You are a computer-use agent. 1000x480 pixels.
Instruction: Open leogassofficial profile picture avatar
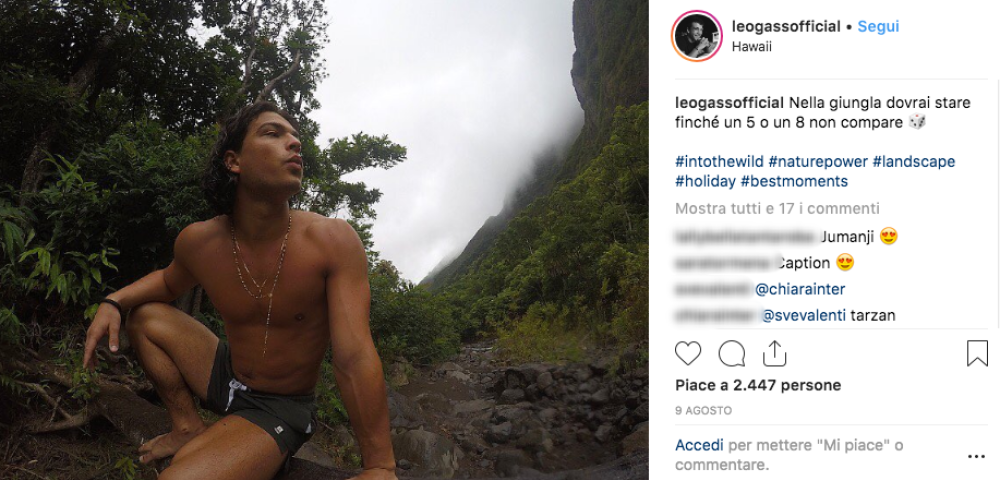pos(696,36)
